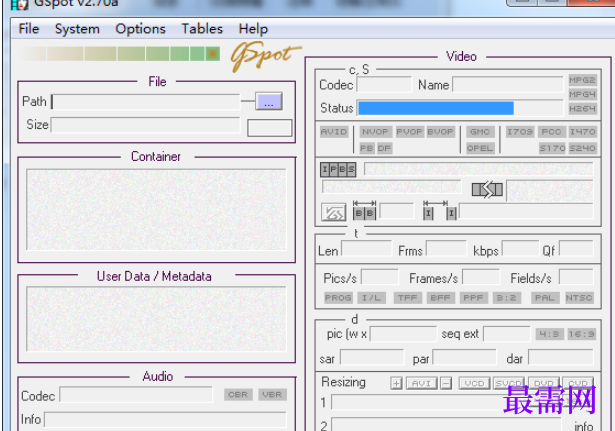Screen dimensions: 615x431
Task: Click the PPF indicator badge
Action: coord(473,298)
